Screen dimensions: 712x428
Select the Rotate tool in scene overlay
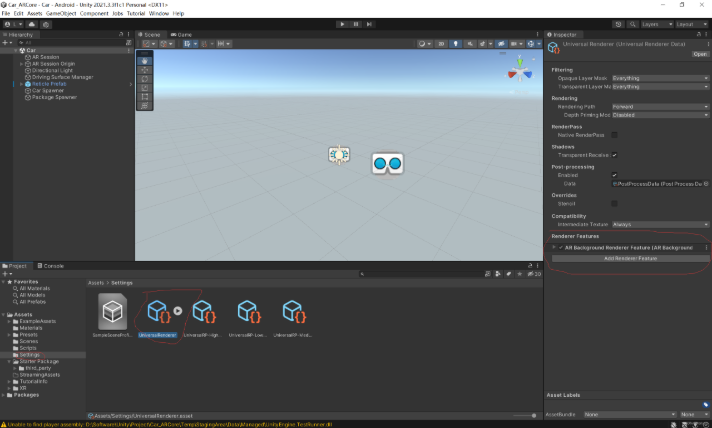145,77
